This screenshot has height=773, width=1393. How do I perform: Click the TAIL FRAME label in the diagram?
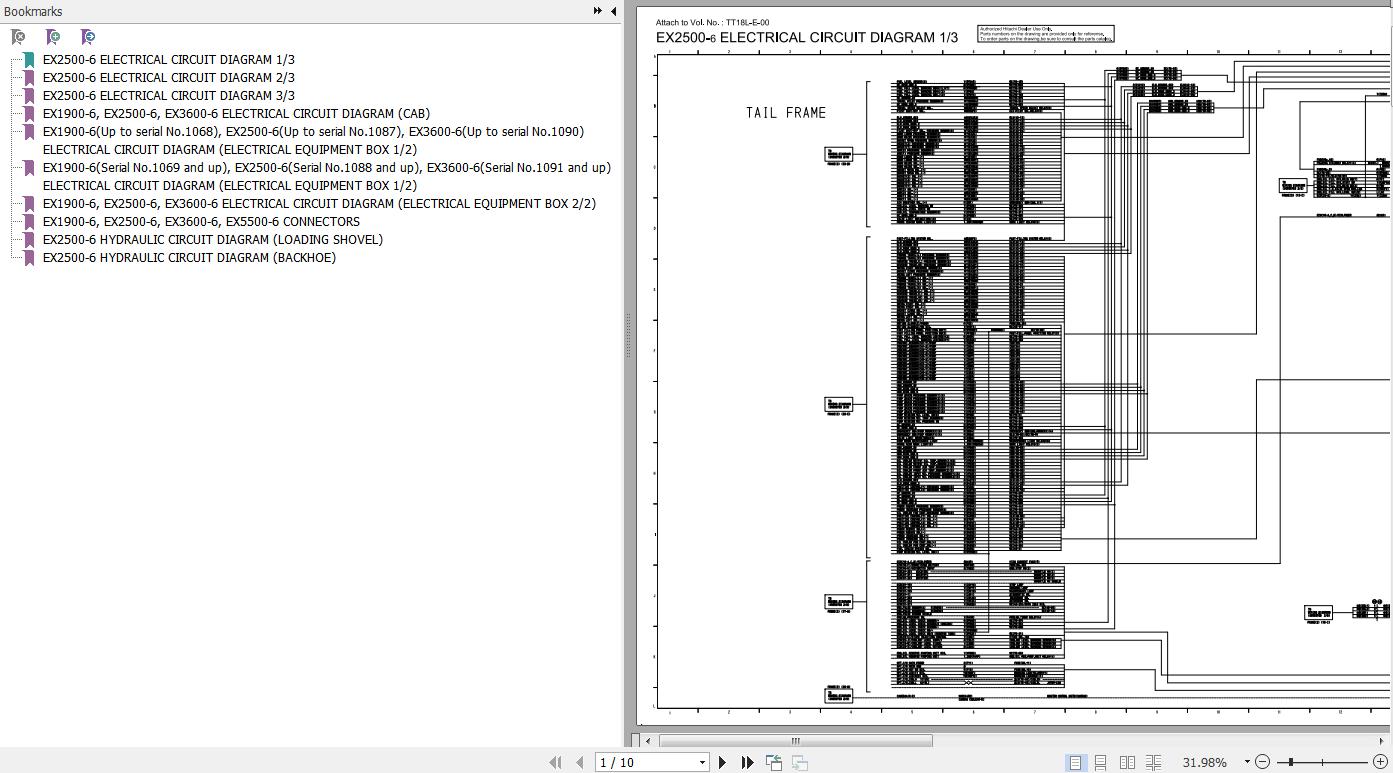tap(786, 113)
